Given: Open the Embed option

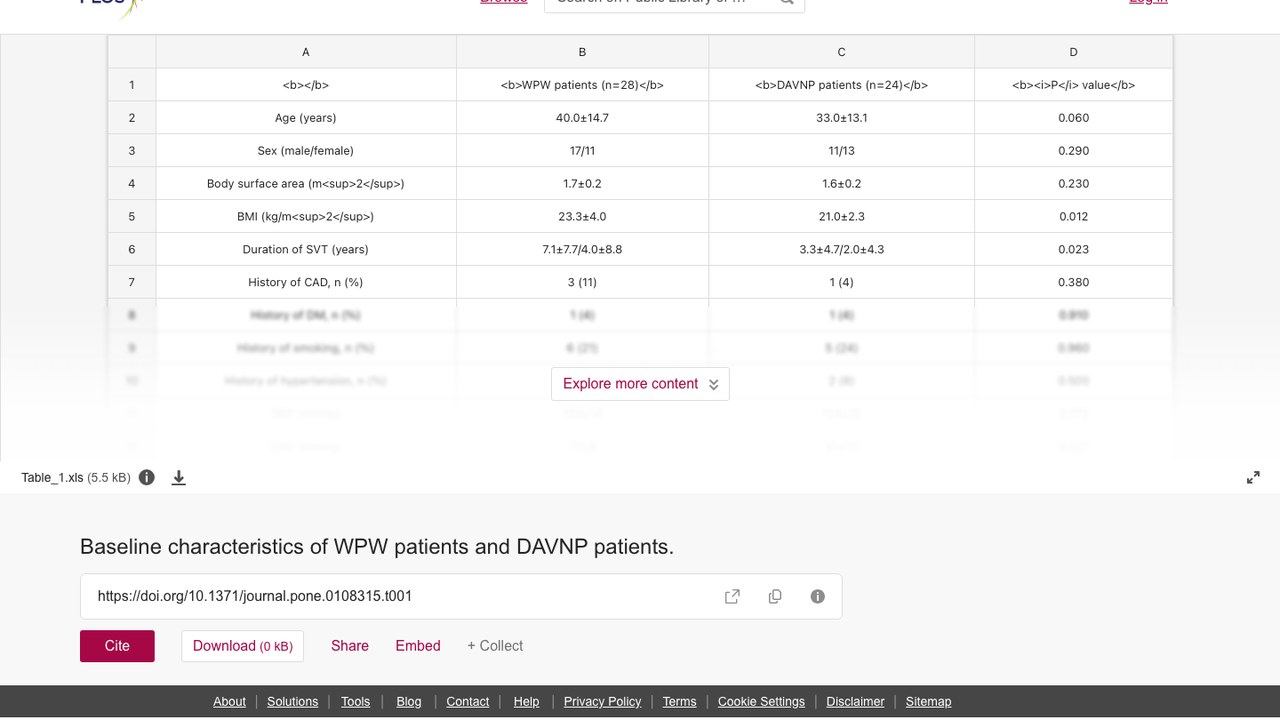Looking at the screenshot, I should (418, 646).
